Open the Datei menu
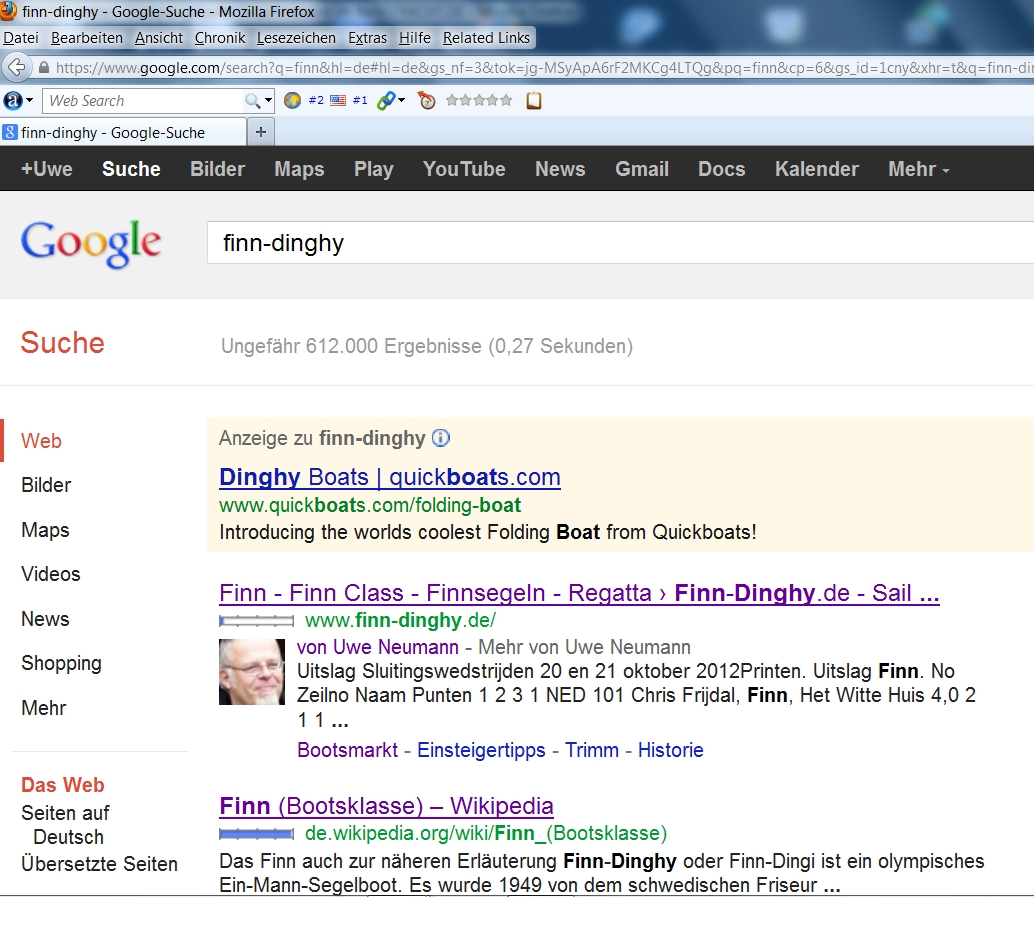 [x=21, y=38]
